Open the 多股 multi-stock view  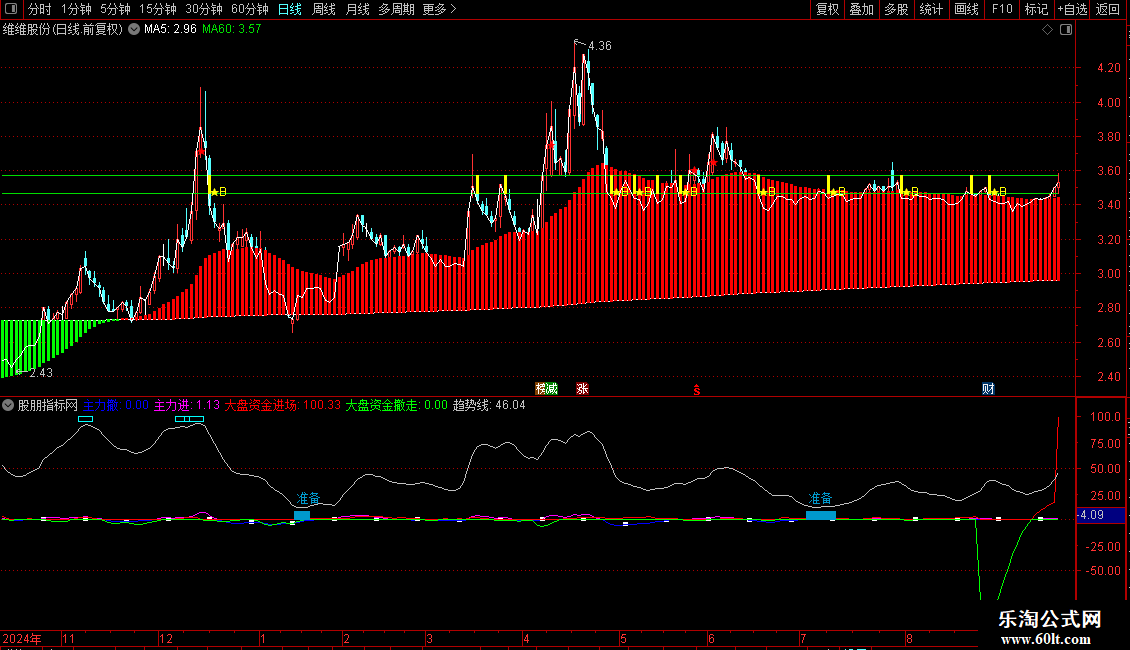[x=897, y=9]
